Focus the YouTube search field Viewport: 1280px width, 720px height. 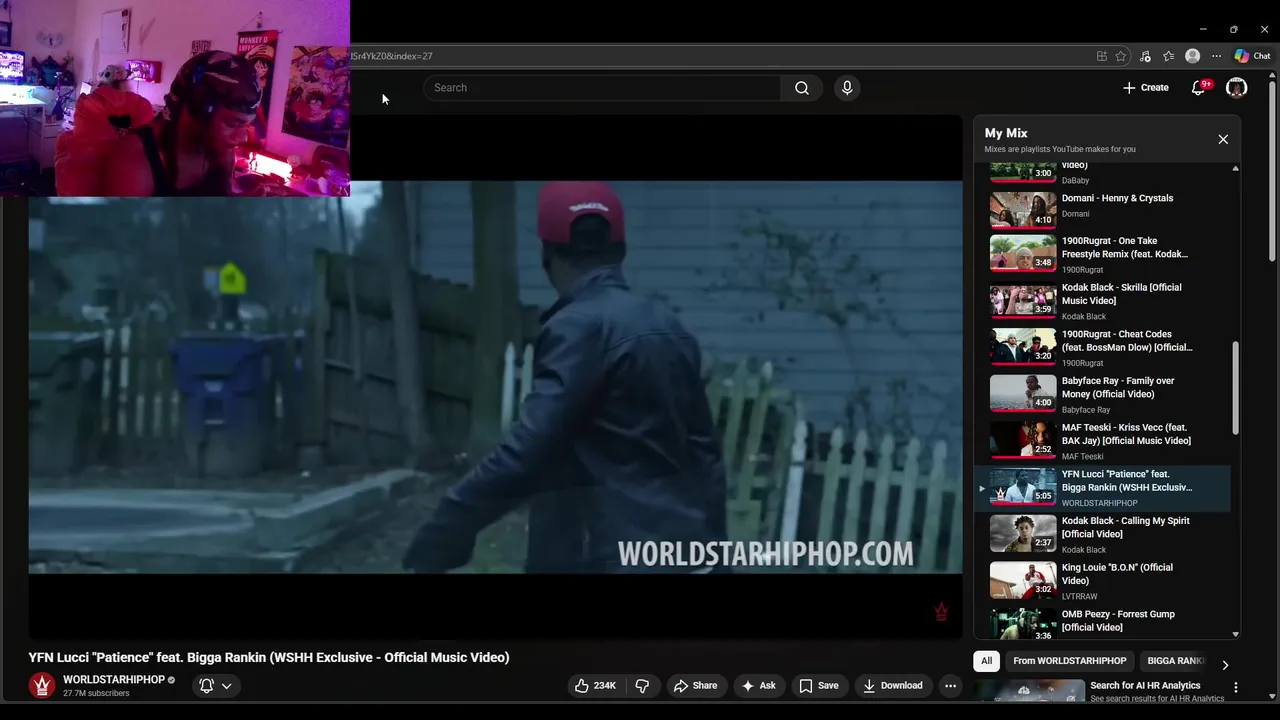coord(602,88)
